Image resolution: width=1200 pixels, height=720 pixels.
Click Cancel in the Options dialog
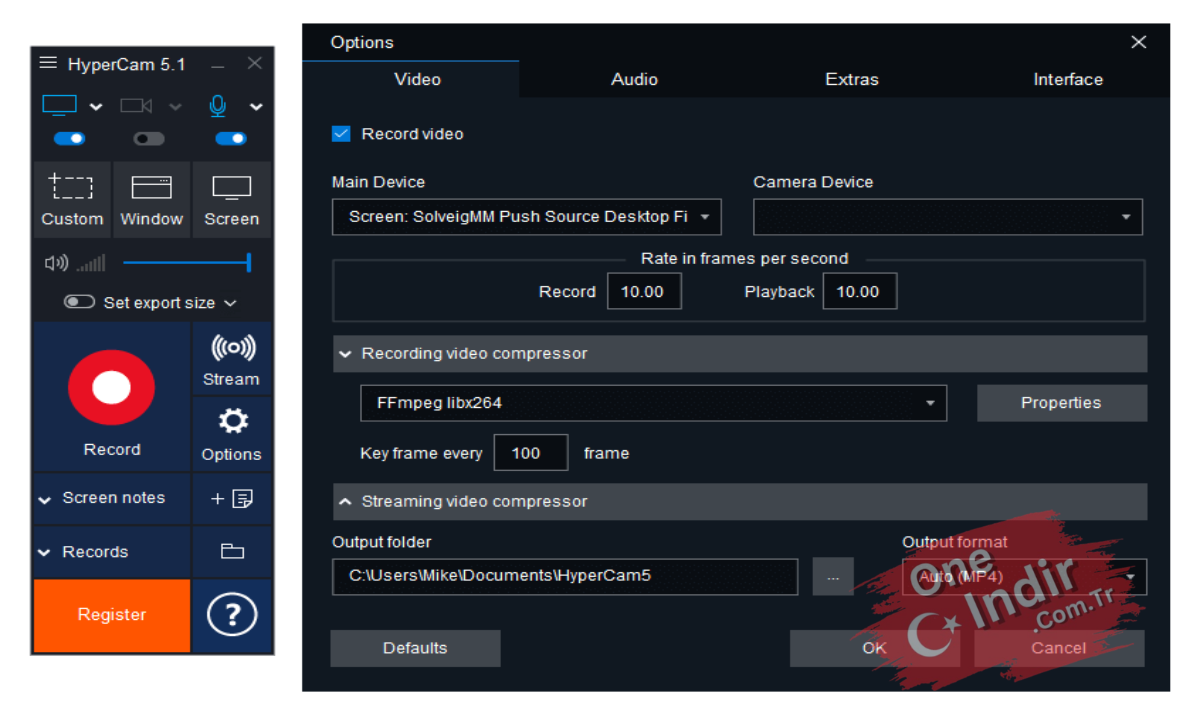[x=1059, y=648]
